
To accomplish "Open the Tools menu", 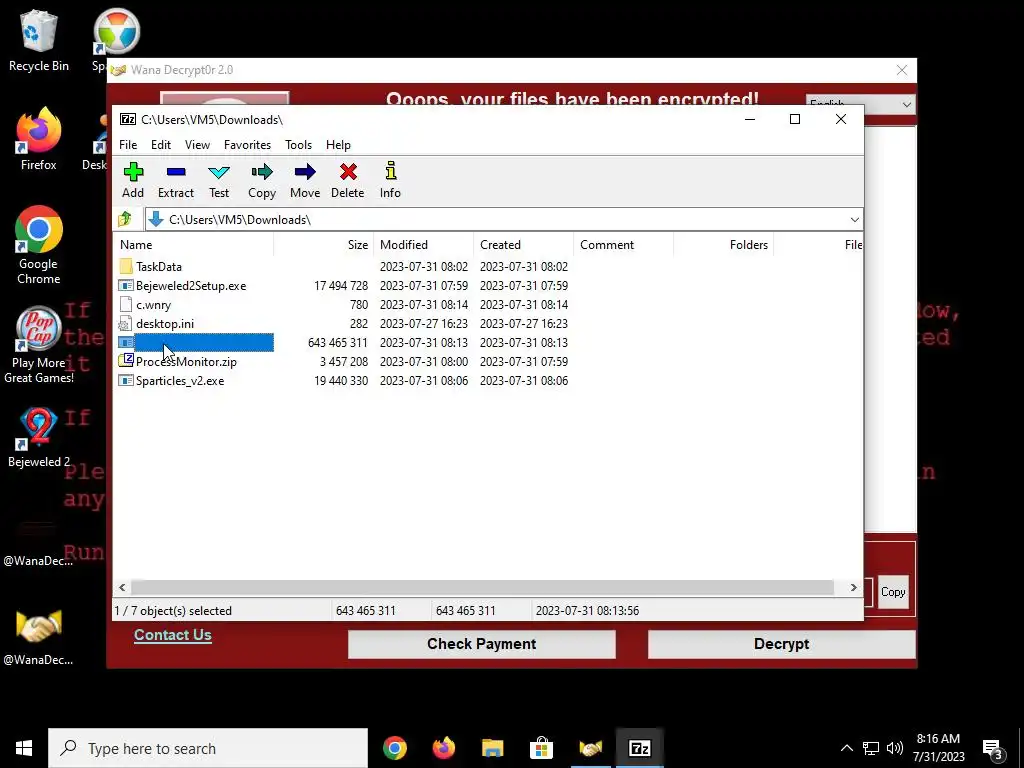I will pyautogui.click(x=298, y=145).
